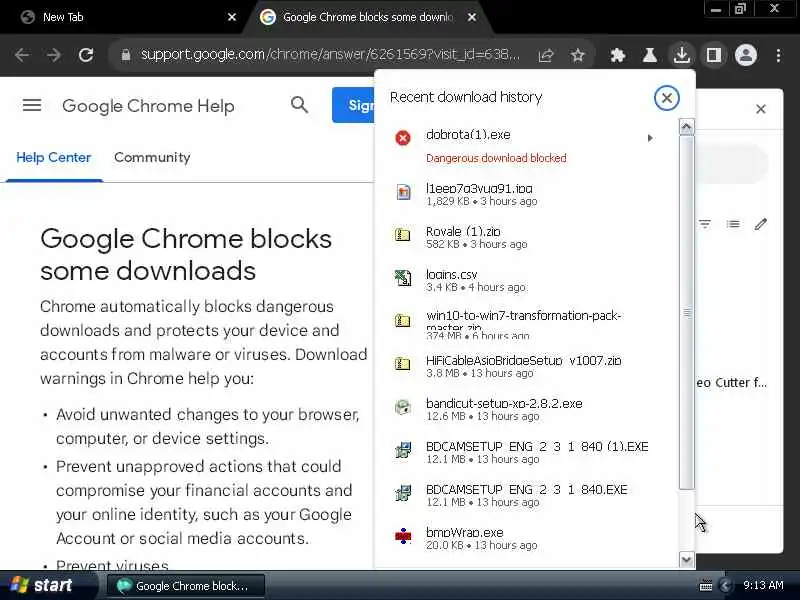Click the system tray clock 9:13 AM

point(763,585)
